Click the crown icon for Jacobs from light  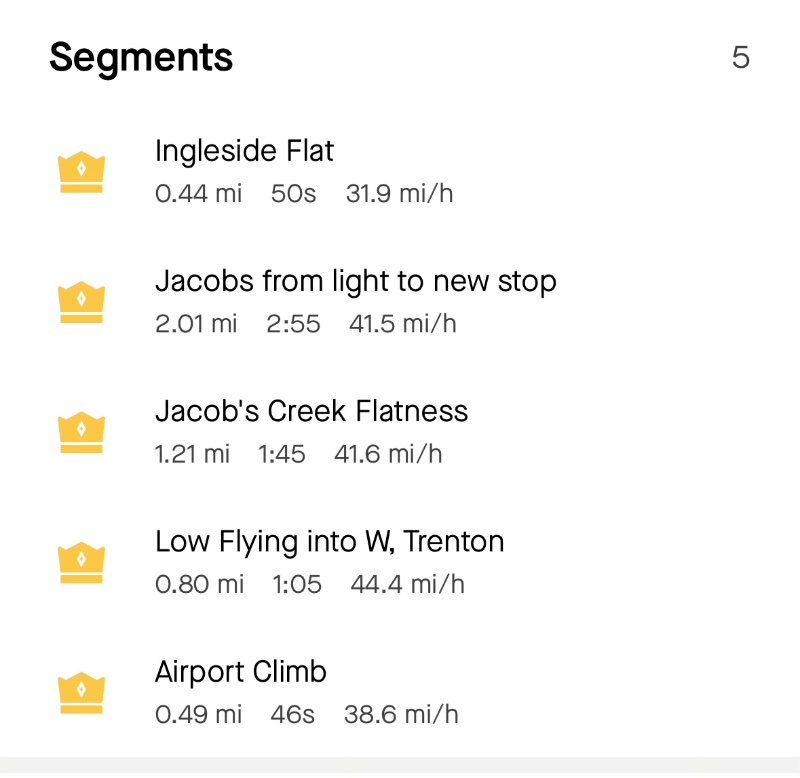pos(82,302)
